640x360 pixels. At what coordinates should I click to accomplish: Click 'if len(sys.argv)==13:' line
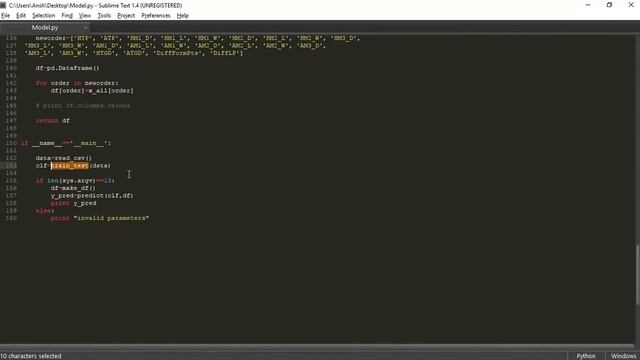[x=75, y=181]
